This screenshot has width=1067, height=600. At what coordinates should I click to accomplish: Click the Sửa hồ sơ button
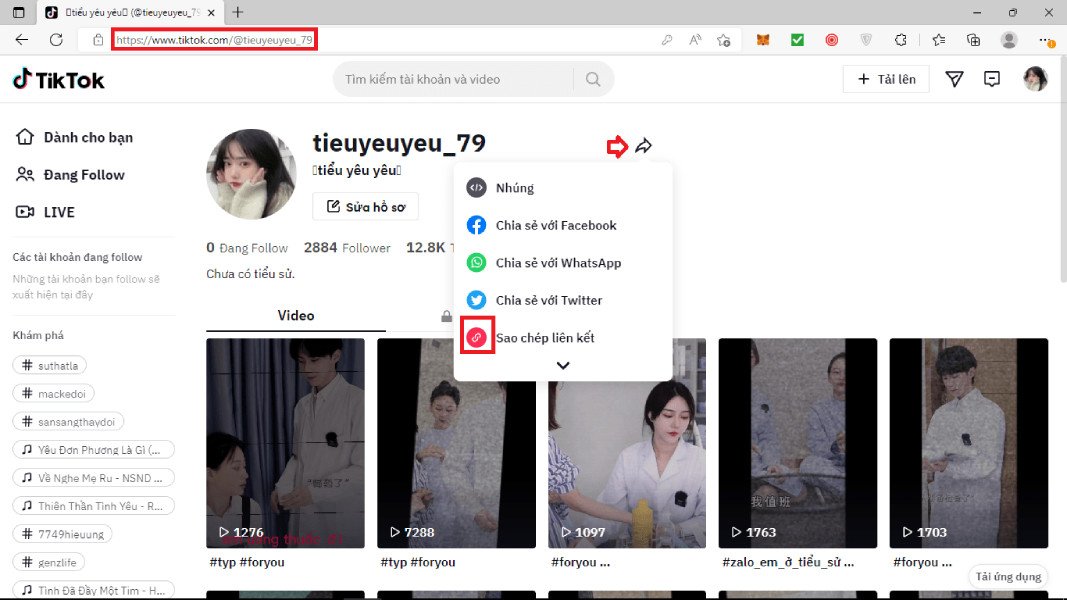pos(365,206)
